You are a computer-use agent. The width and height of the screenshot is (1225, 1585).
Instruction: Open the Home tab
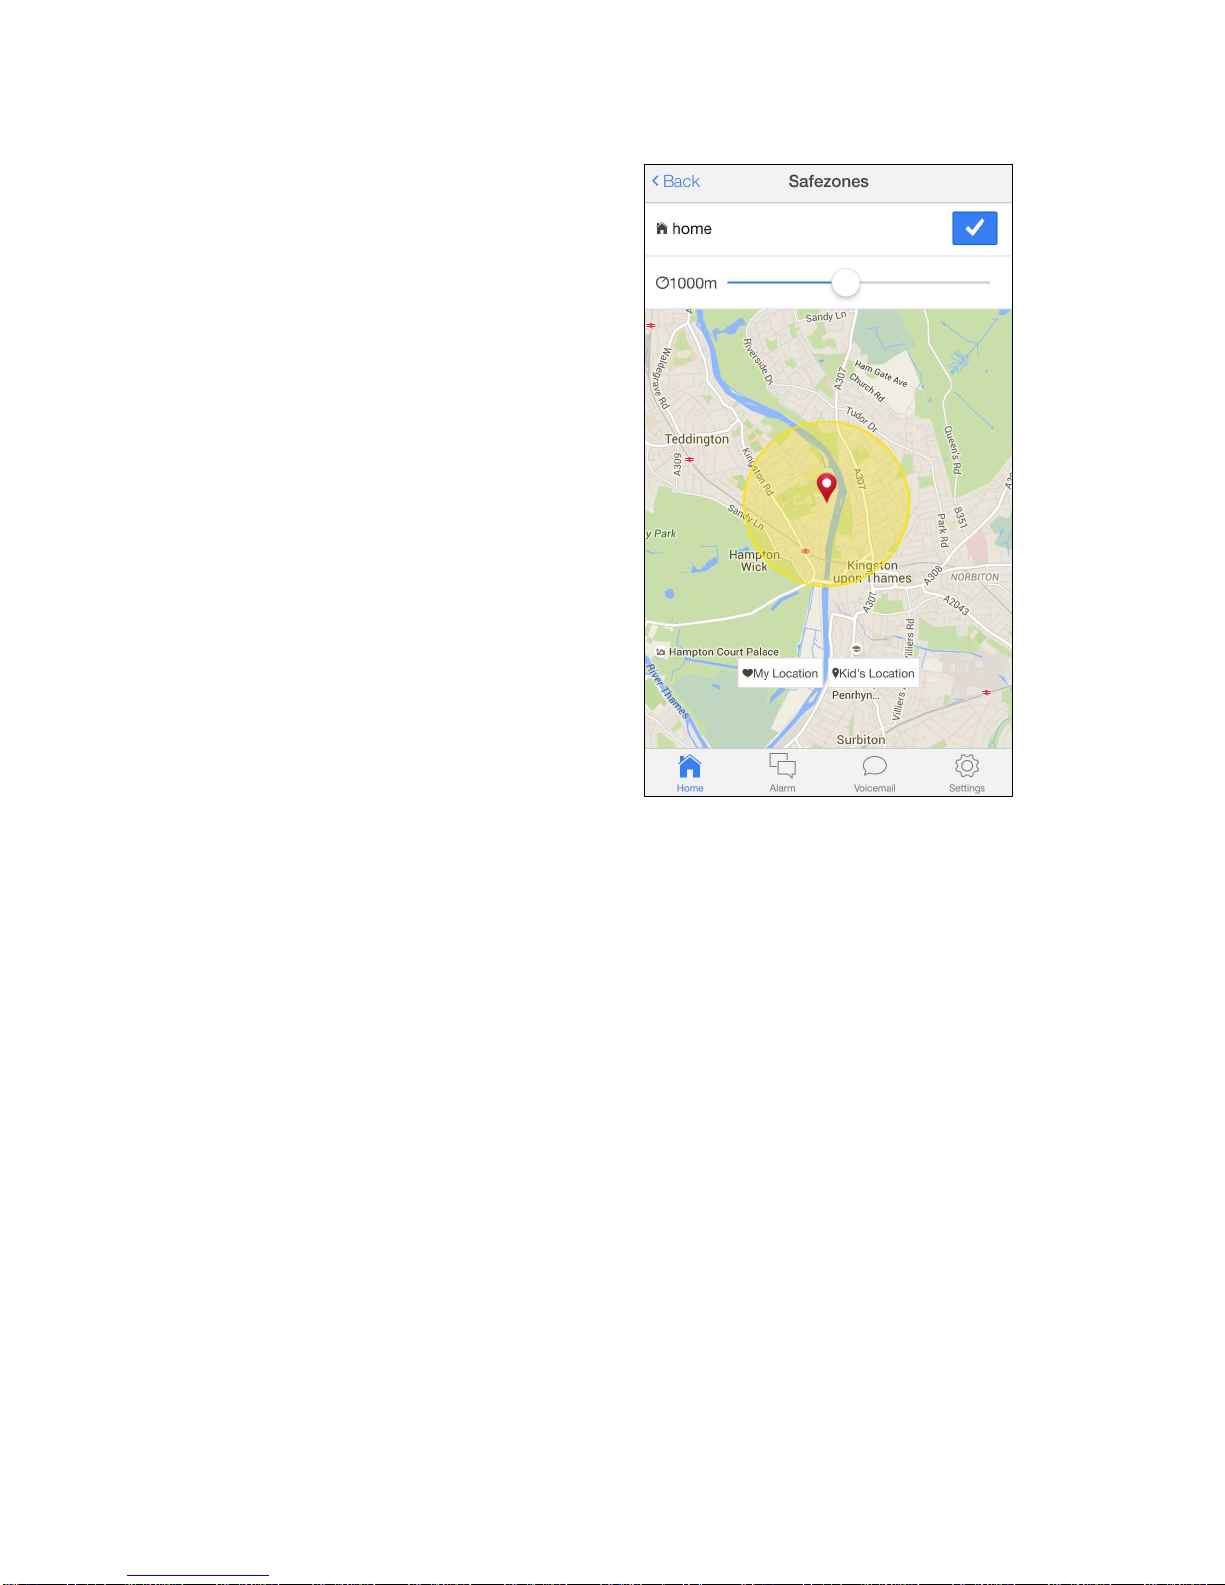(690, 773)
